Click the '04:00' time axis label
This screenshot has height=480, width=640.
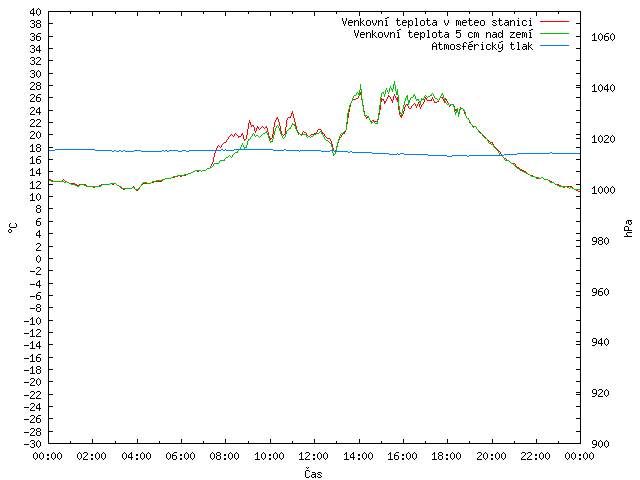(136, 456)
